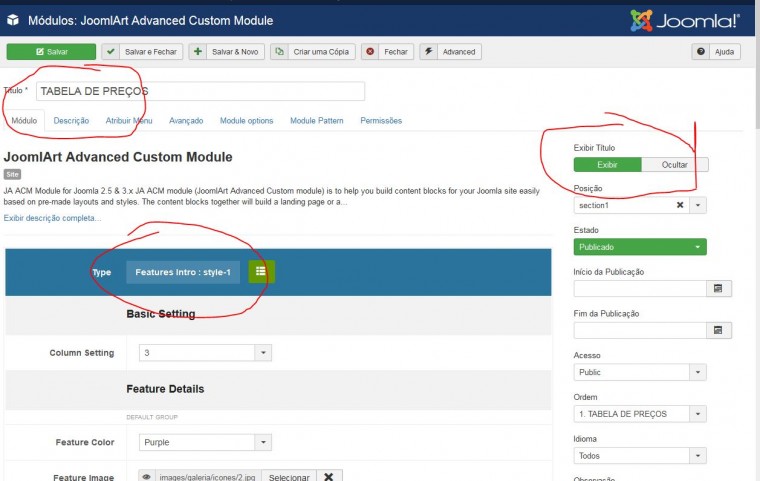The height and width of the screenshot is (481, 760).
Task: Clear the section1 position with X
Action: point(680,205)
